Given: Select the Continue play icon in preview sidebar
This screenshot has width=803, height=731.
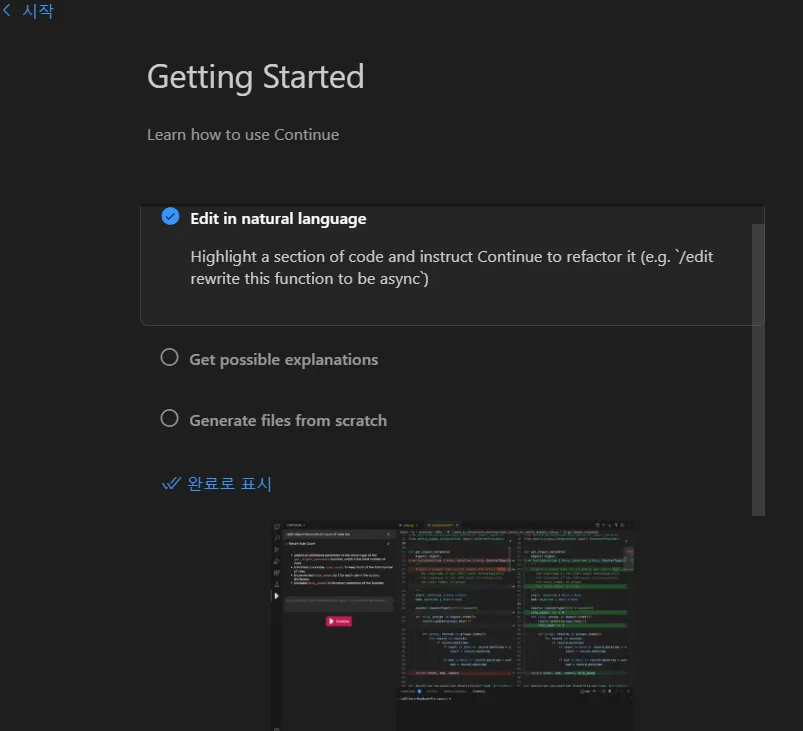Looking at the screenshot, I should click(x=277, y=596).
